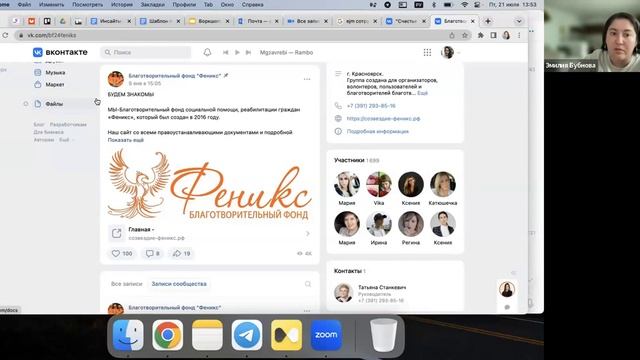Skip to previous track in VK player

click(x=225, y=52)
